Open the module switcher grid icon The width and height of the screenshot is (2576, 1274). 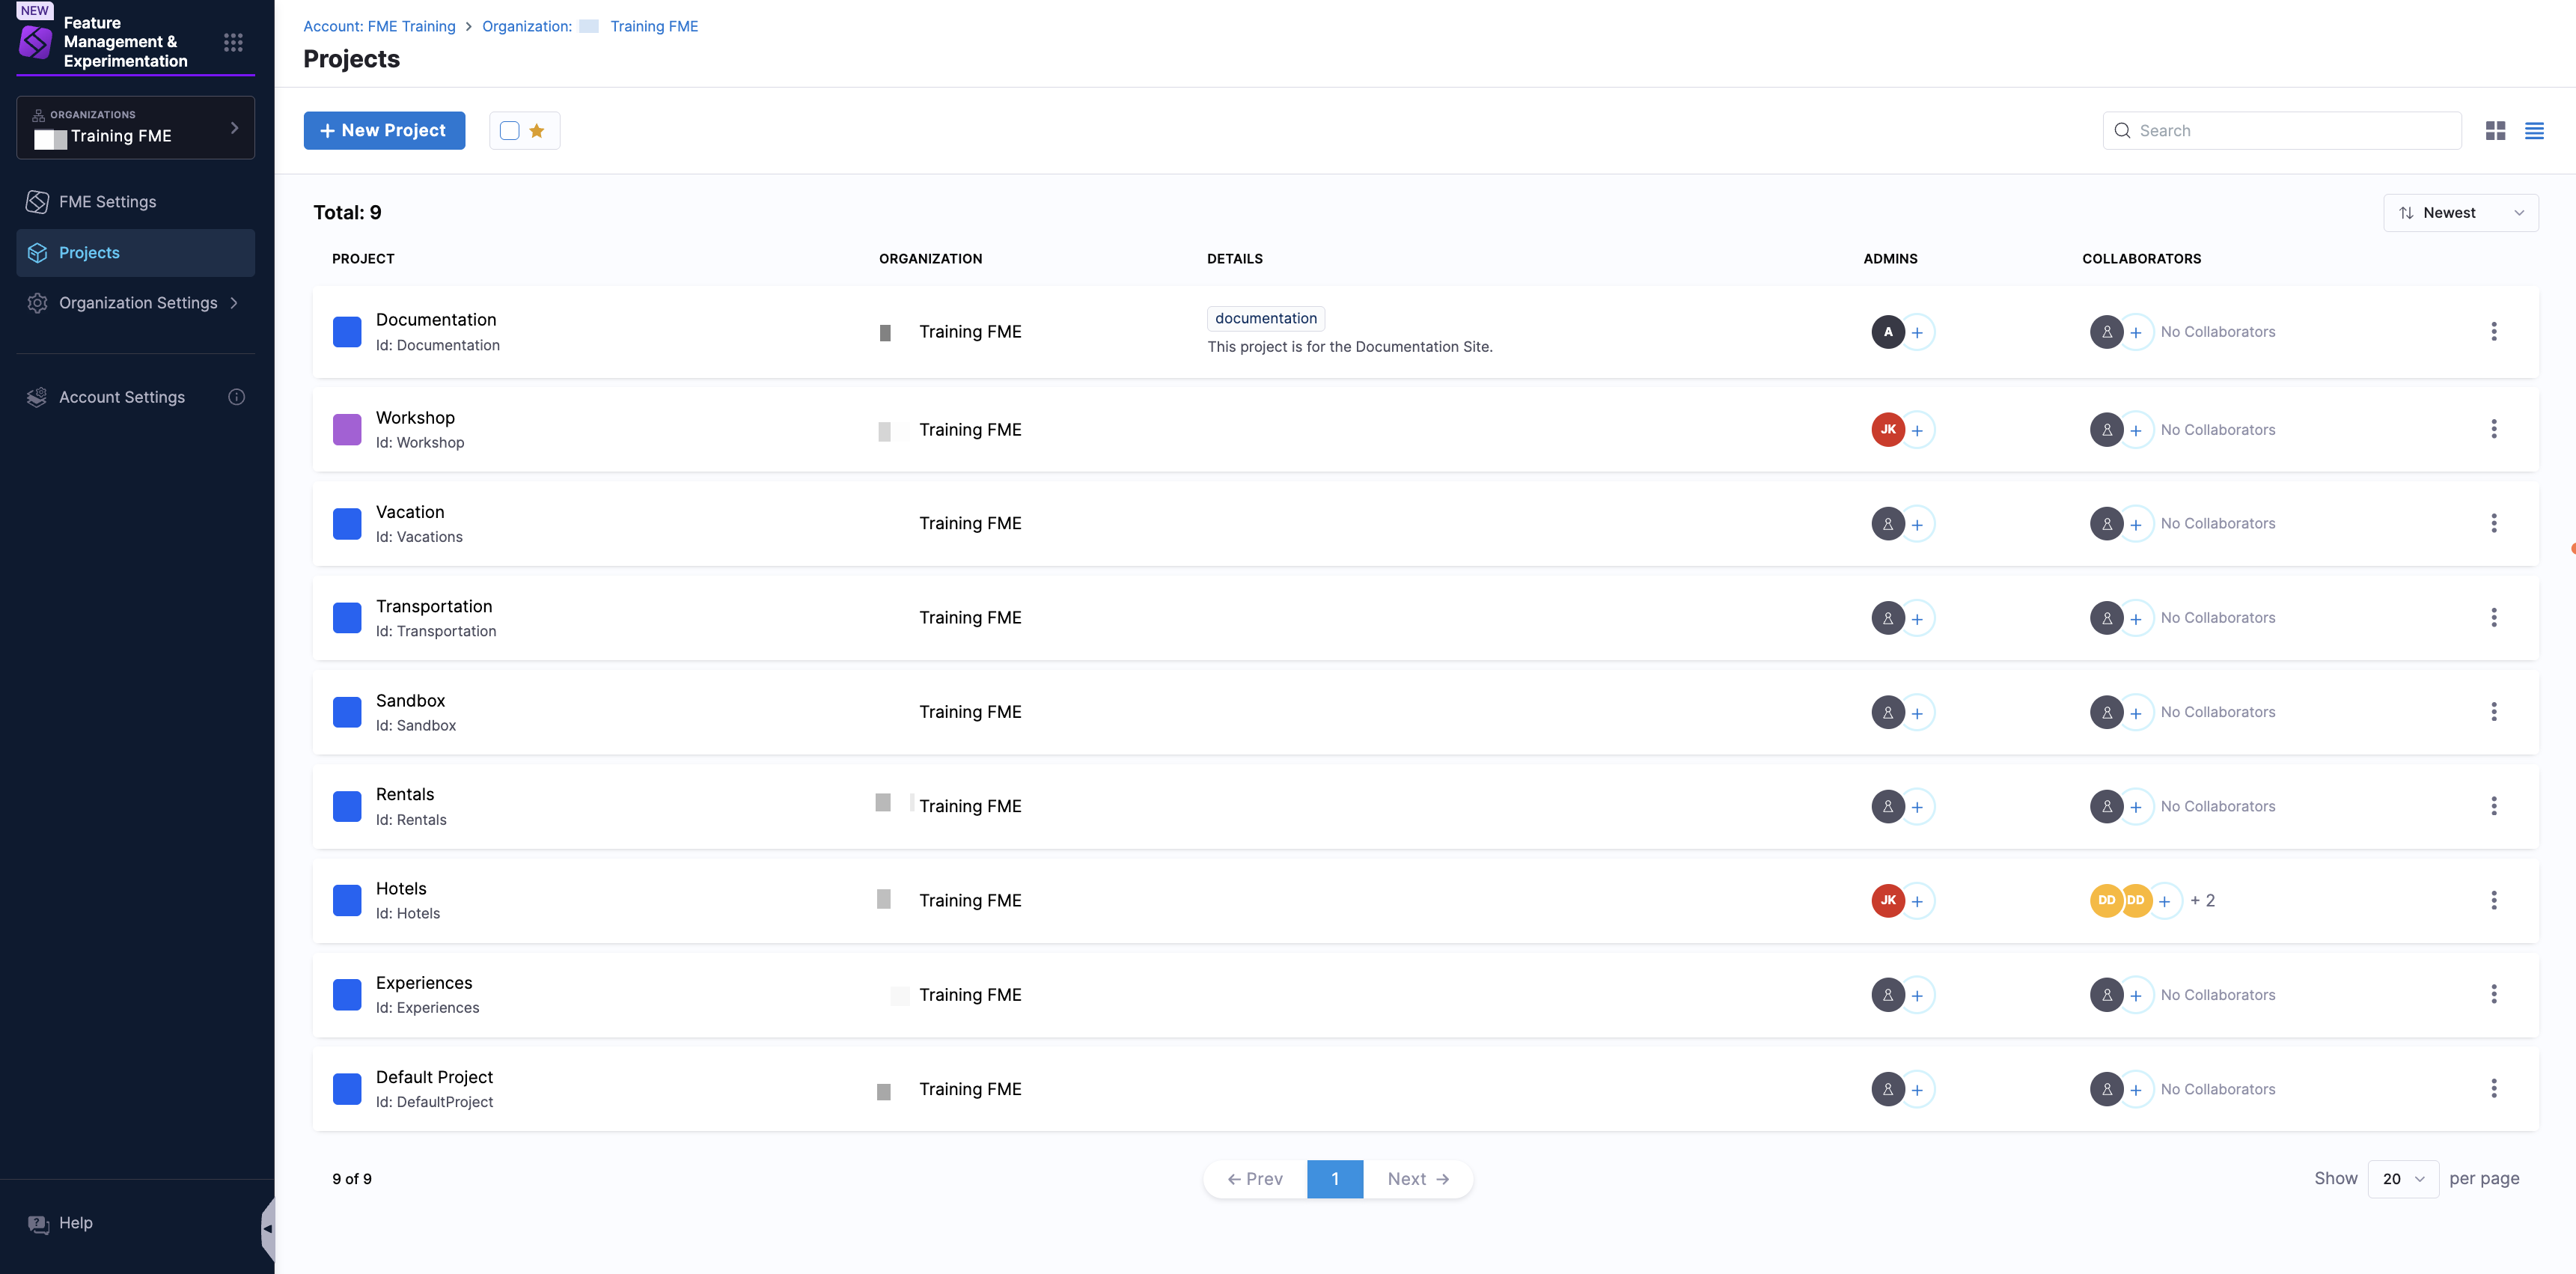[x=233, y=42]
